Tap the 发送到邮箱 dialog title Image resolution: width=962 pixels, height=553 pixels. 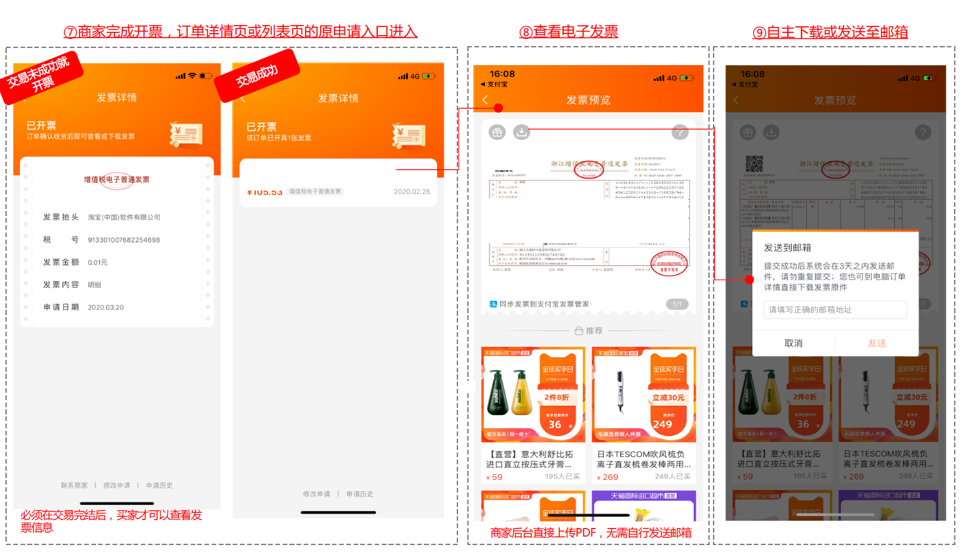tap(787, 247)
